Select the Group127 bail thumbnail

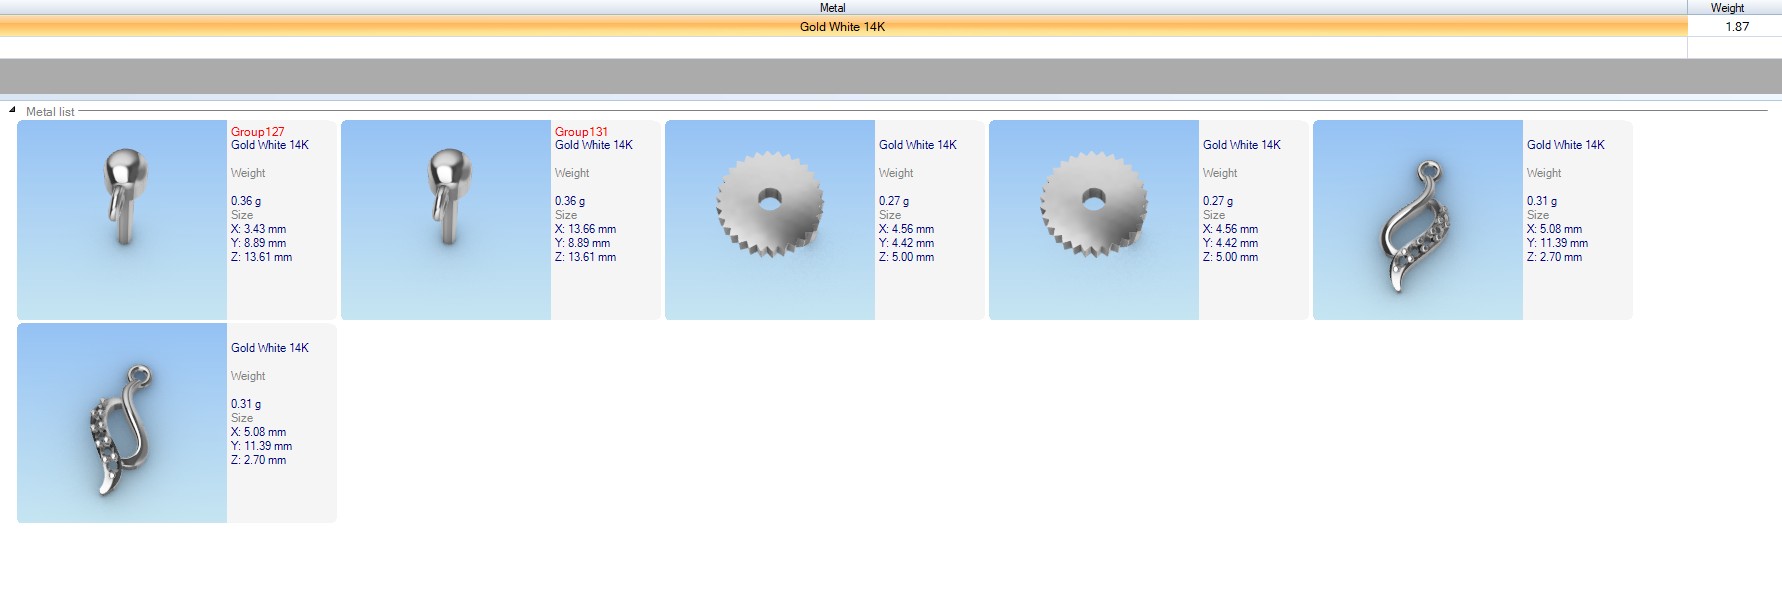click(122, 220)
